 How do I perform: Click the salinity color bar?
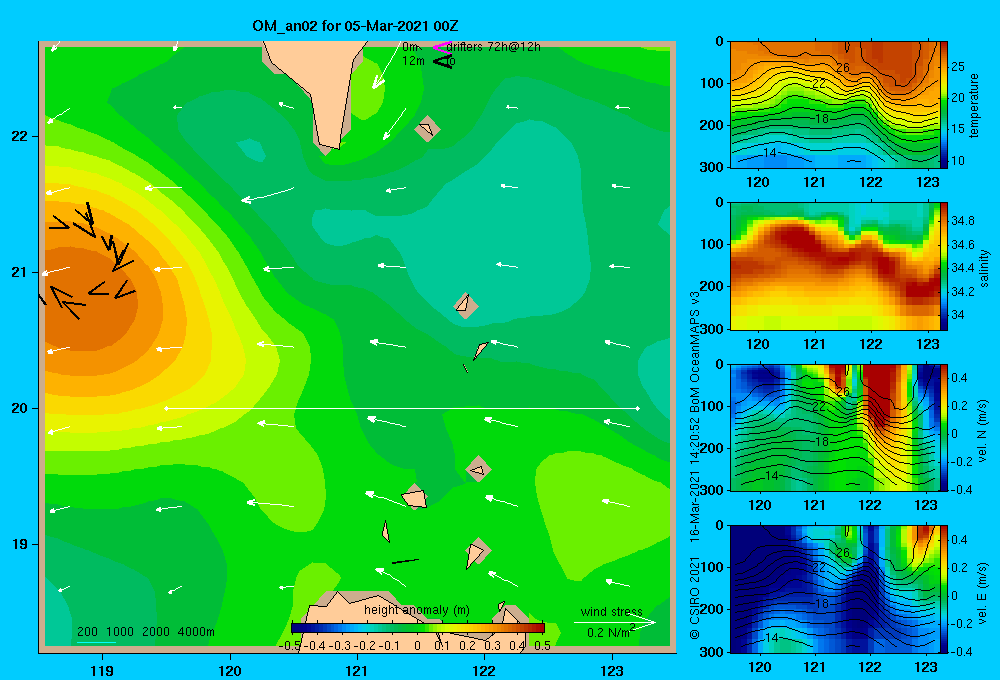point(943,266)
